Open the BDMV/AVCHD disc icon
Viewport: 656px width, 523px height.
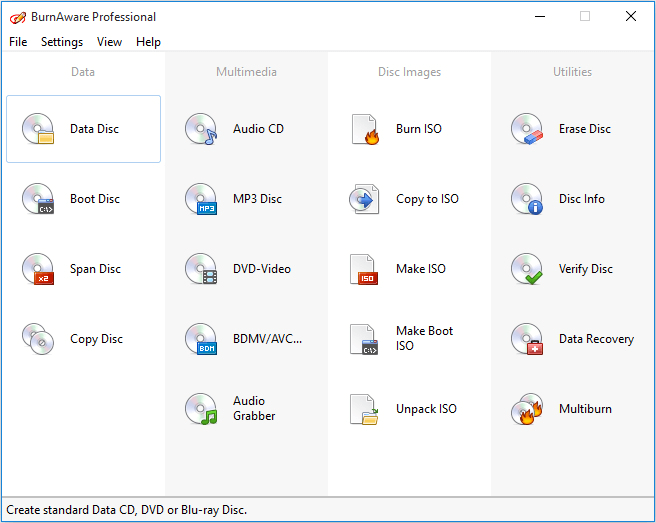(x=201, y=339)
